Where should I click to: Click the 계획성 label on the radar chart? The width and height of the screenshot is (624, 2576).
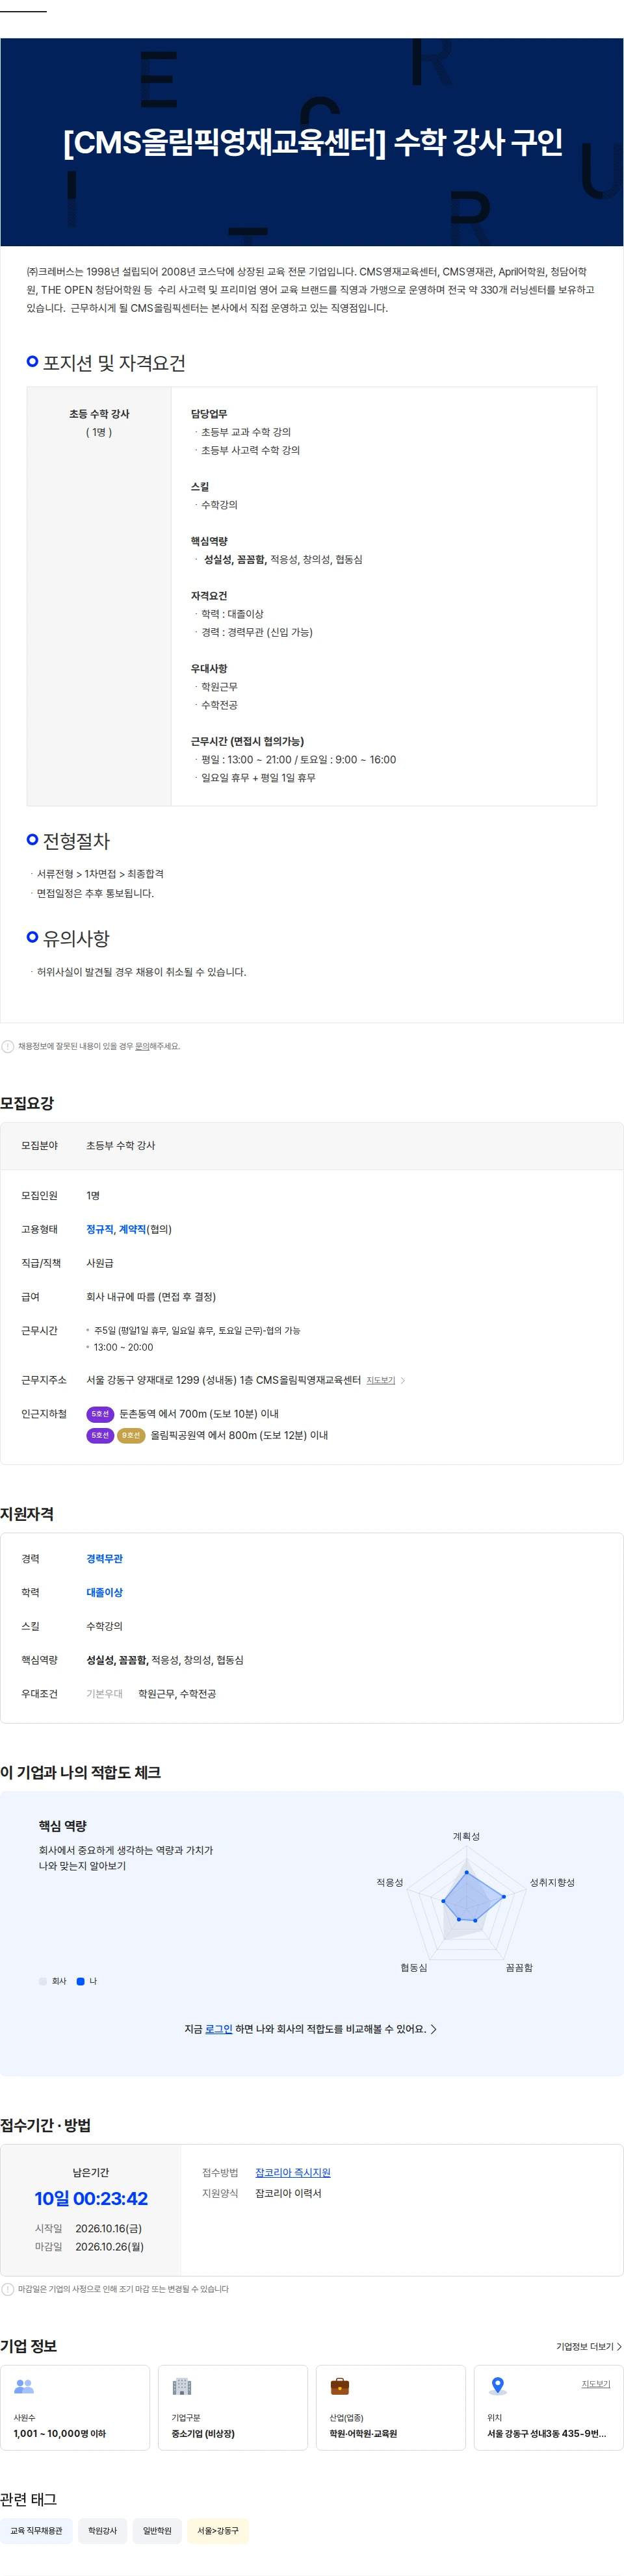coord(466,1836)
